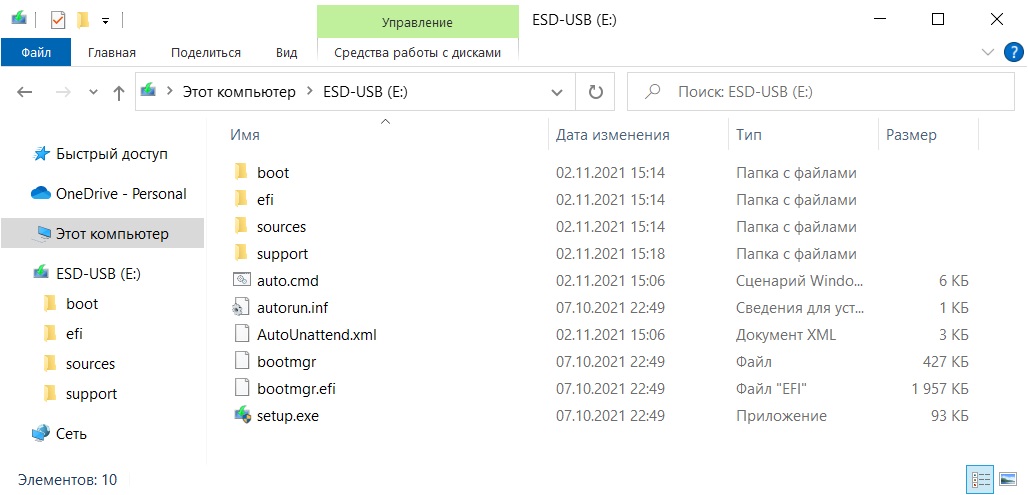The width and height of the screenshot is (1028, 495).
Task: Select the auto.cmd script file
Action: pos(287,281)
